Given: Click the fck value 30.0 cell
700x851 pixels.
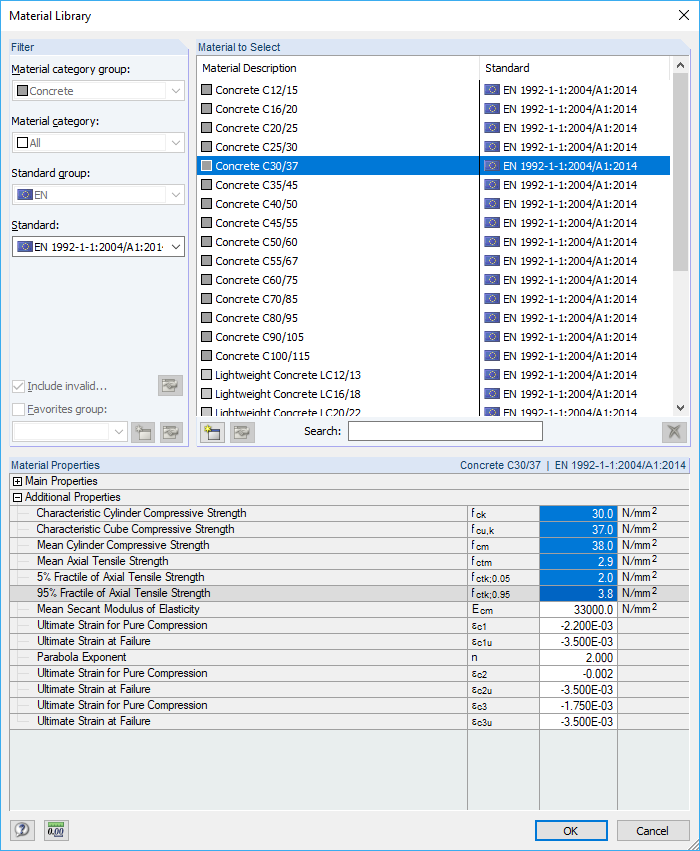Looking at the screenshot, I should click(578, 513).
